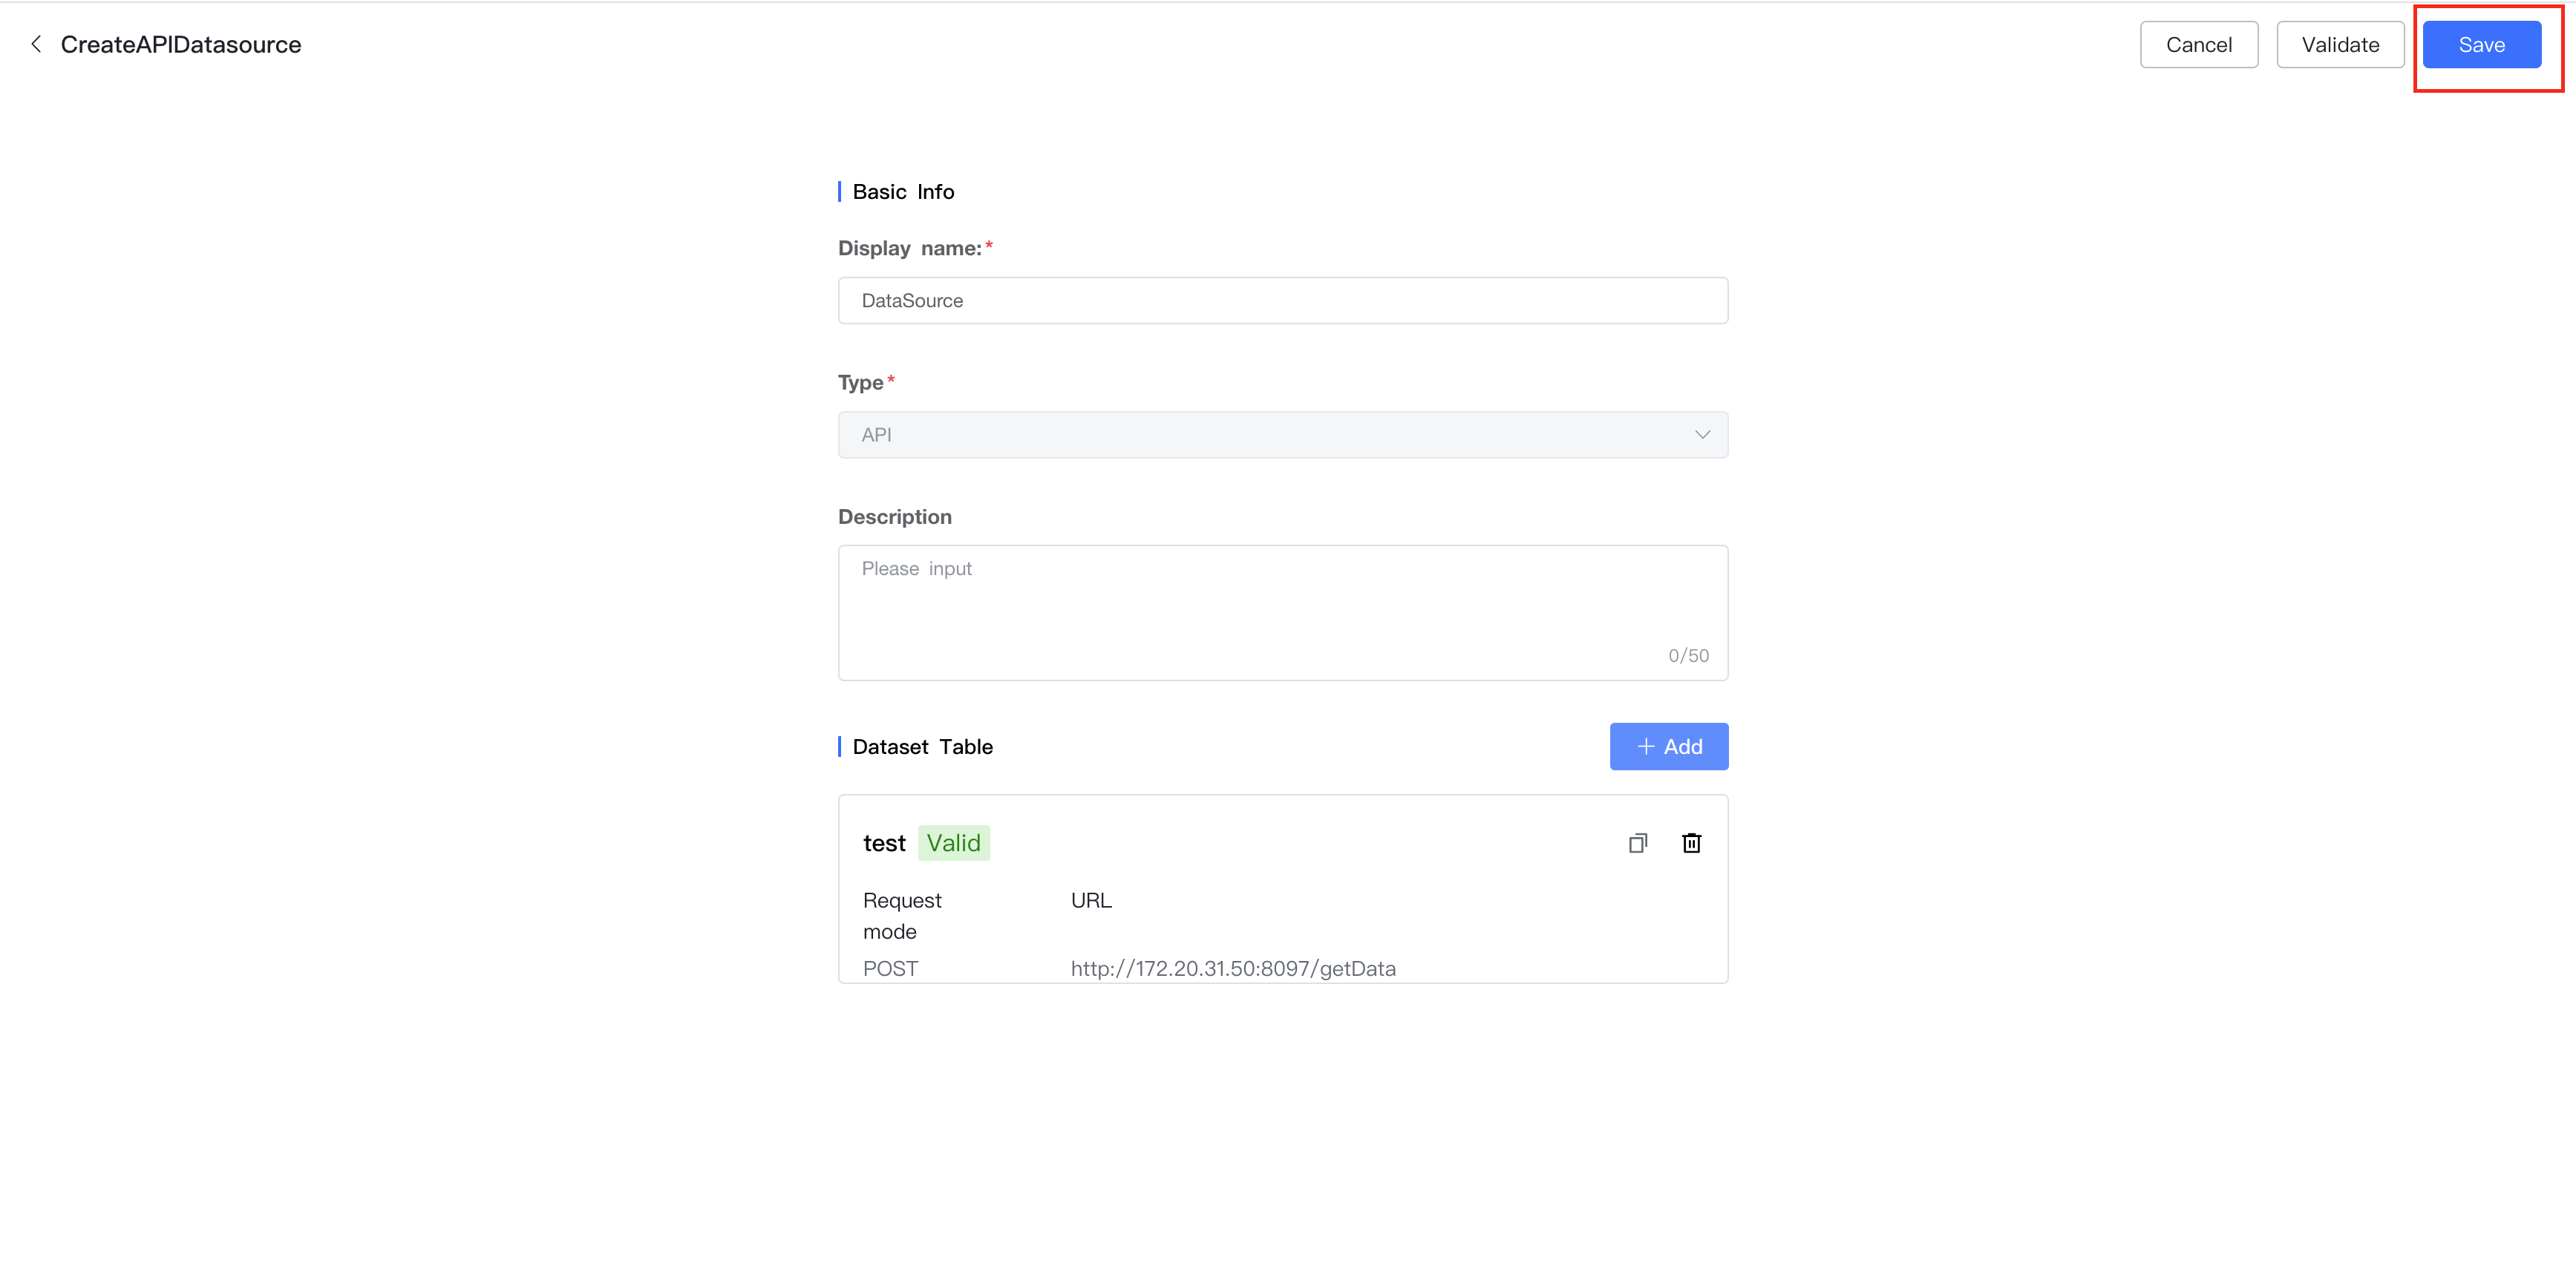The height and width of the screenshot is (1266, 2576).
Task: Click the Dataset Table section heading
Action: pyautogui.click(x=922, y=746)
